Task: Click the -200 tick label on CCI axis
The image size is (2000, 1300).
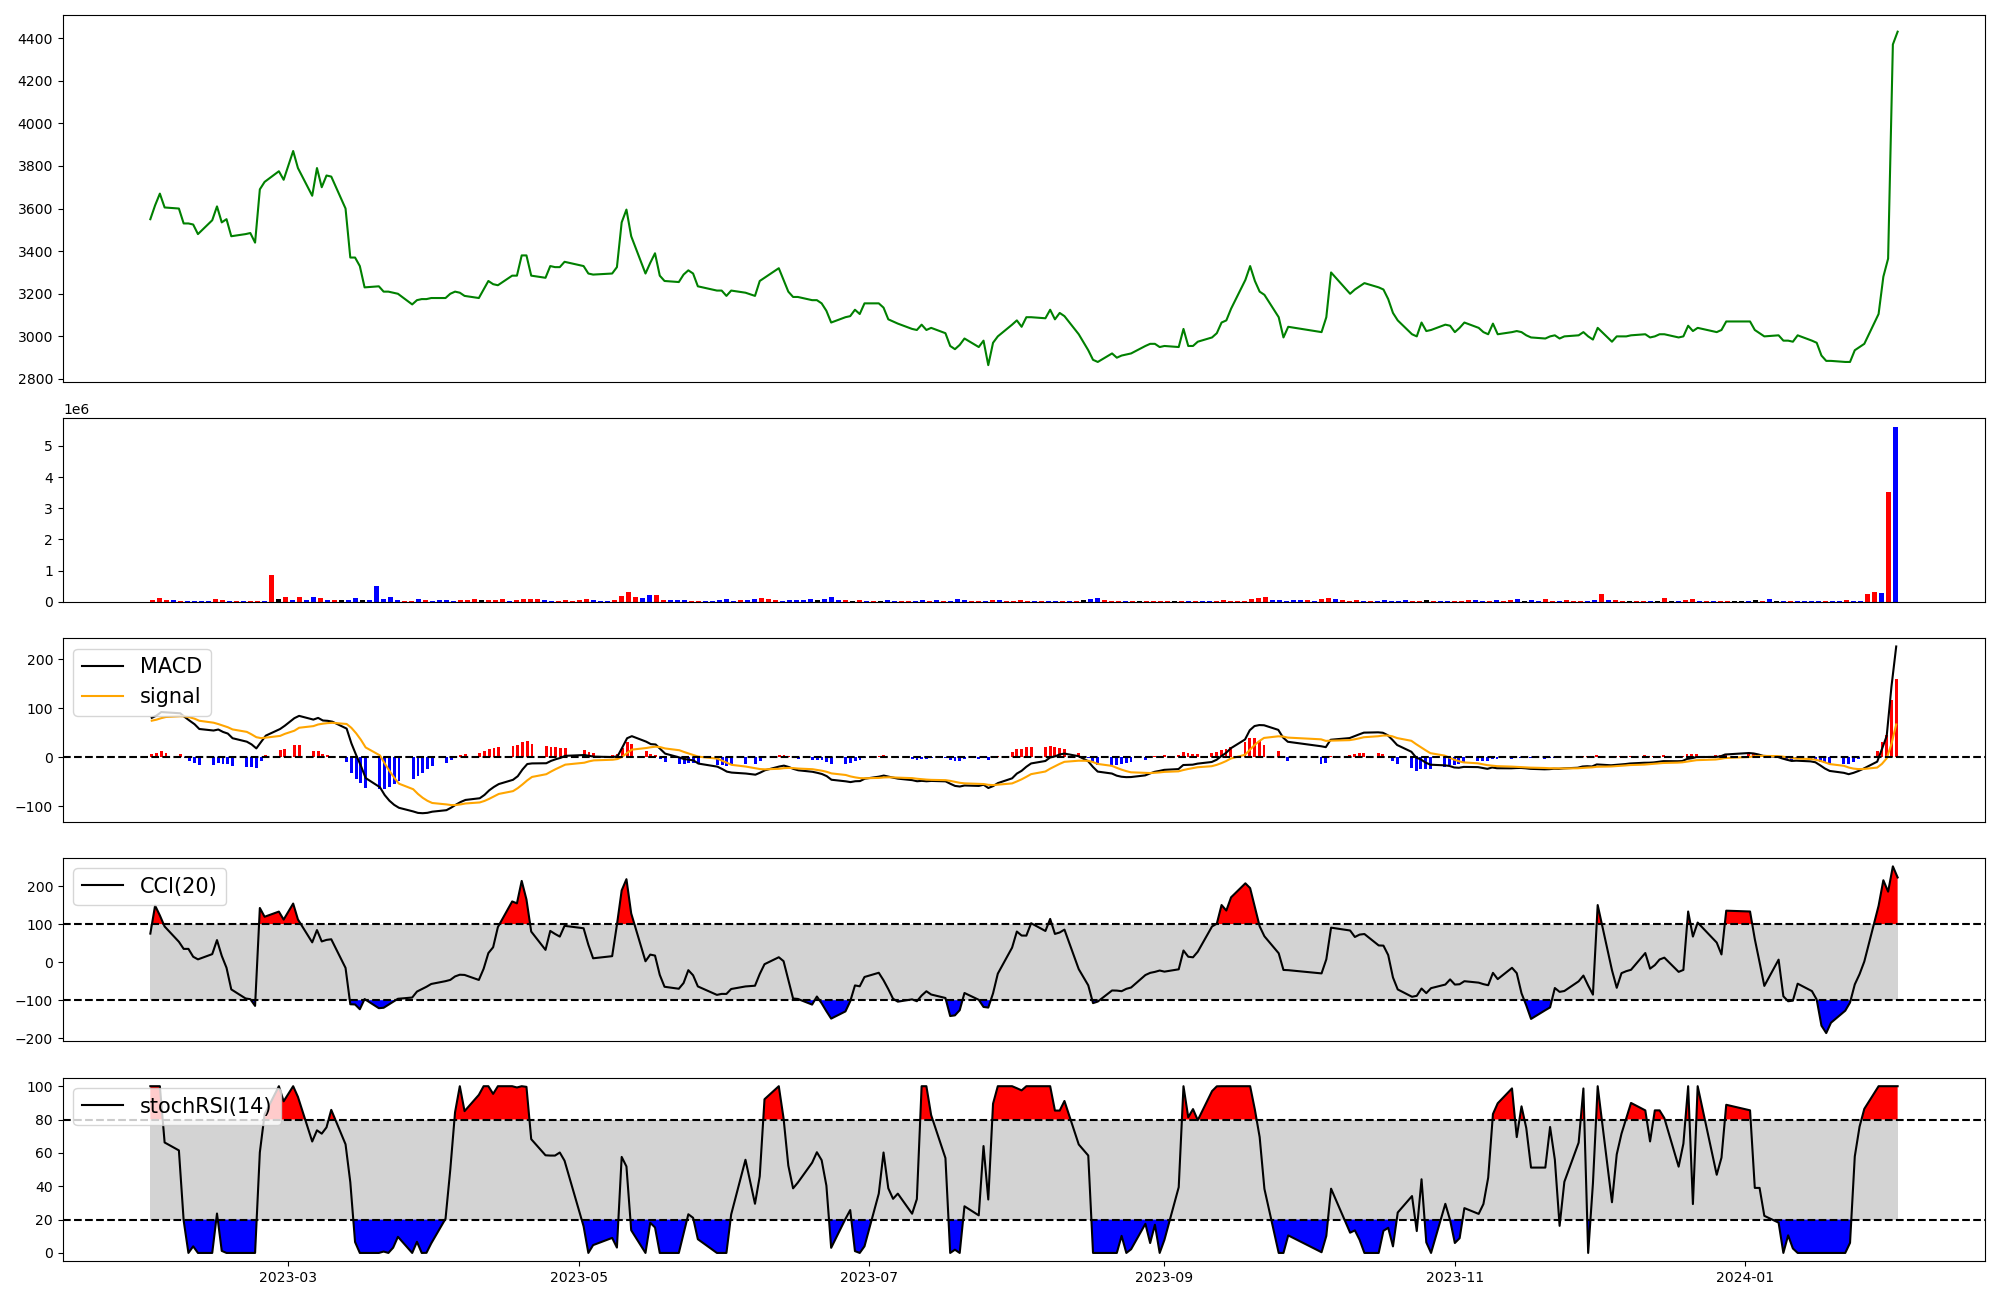Action: [33, 1039]
